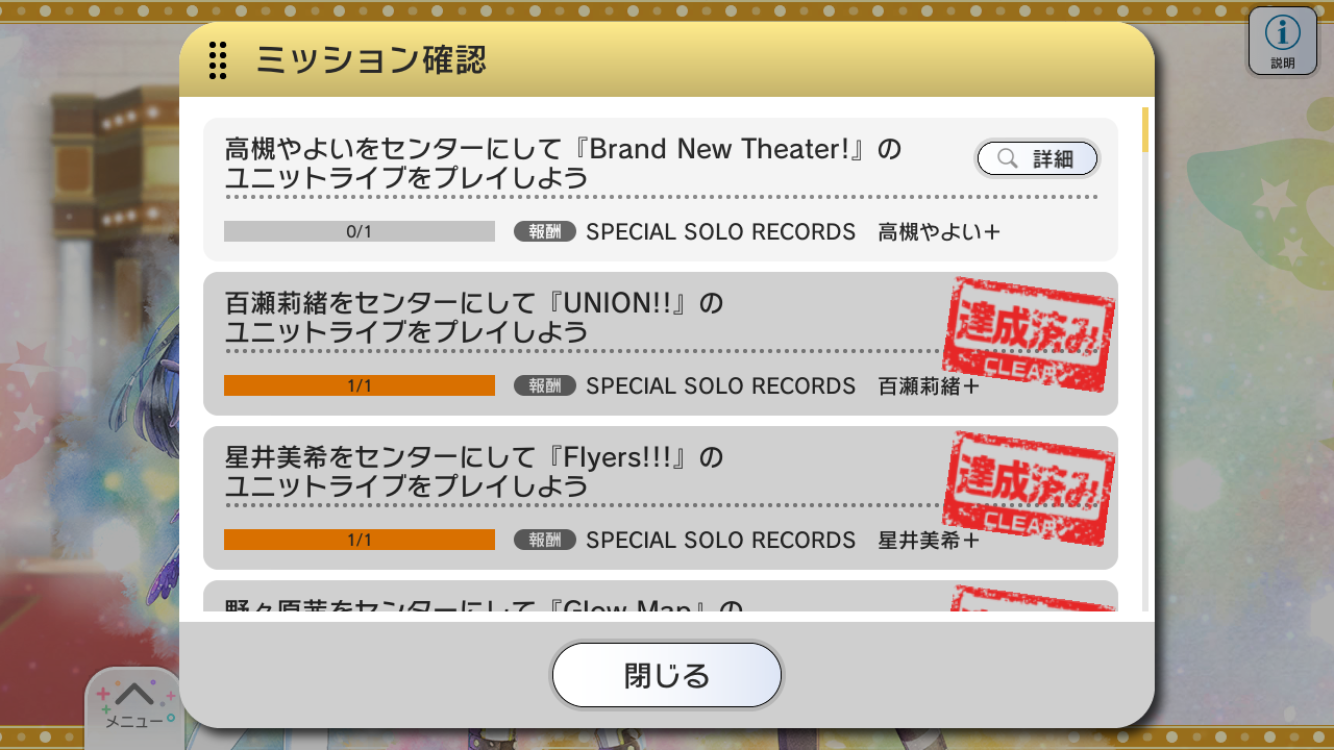The width and height of the screenshot is (1334, 750).
Task: Select the 星井美希 Flyers!!! mission entry
Action: pyautogui.click(x=660, y=497)
